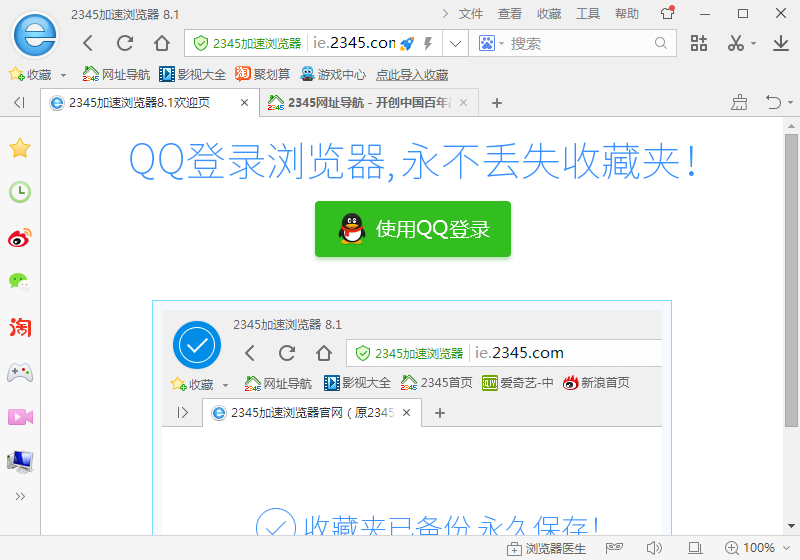Expand the favorites bar dropdown arrow

click(63, 75)
